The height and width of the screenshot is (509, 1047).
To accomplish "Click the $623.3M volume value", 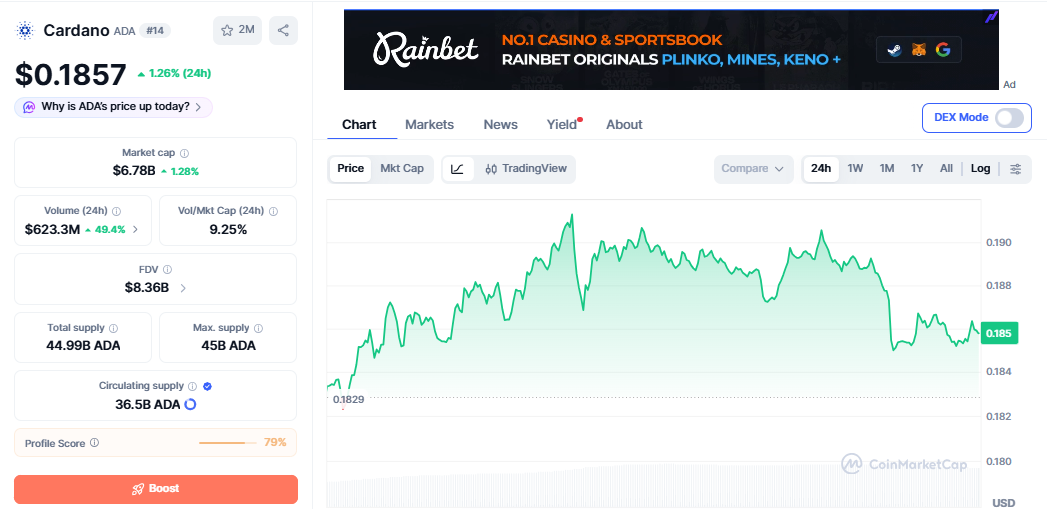I will click(52, 230).
